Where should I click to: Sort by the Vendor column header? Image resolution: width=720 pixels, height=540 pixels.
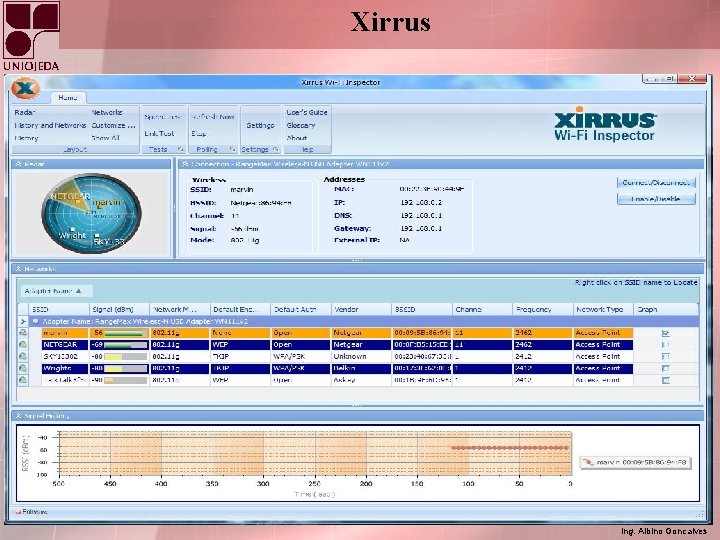click(x=361, y=309)
